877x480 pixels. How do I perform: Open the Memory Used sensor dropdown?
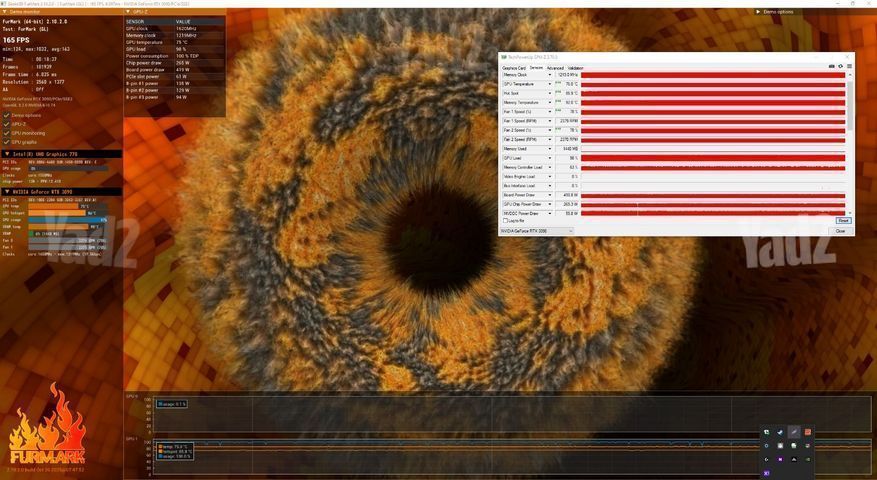549,149
